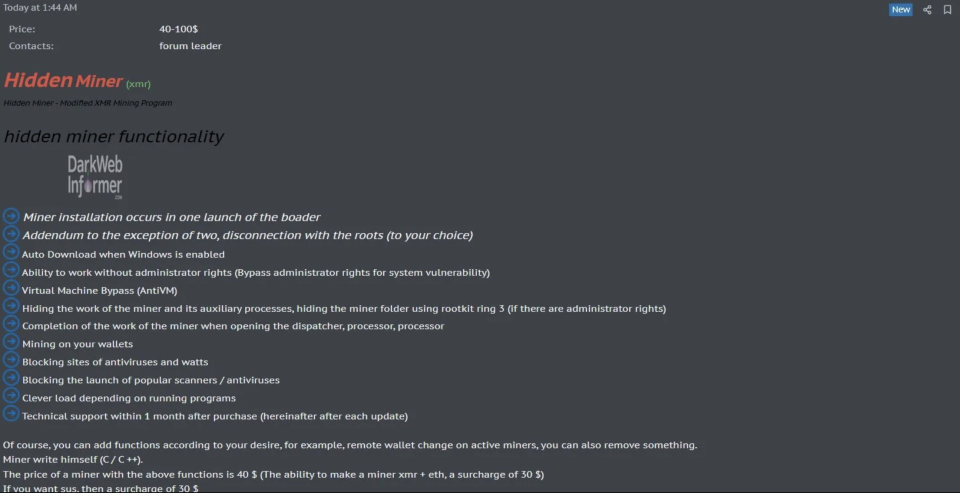This screenshot has height=493, width=960.
Task: Click the arrow bullet beside Mining on your wallets
Action: [x=11, y=342]
